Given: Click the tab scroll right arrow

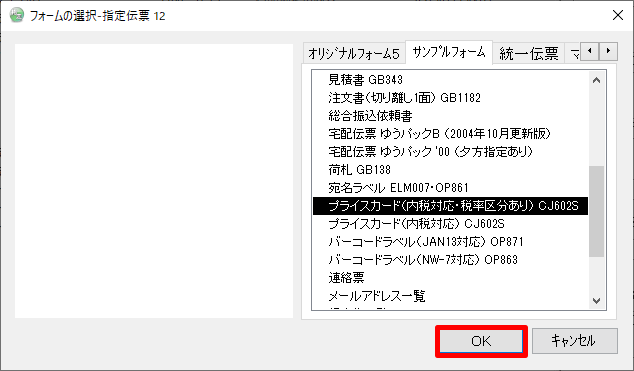Looking at the screenshot, I should click(x=608, y=51).
